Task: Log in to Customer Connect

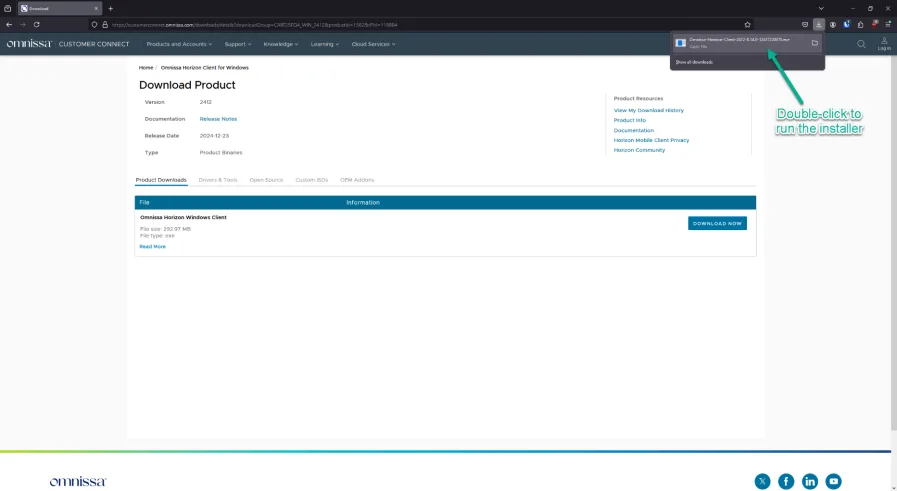Action: 884,43
